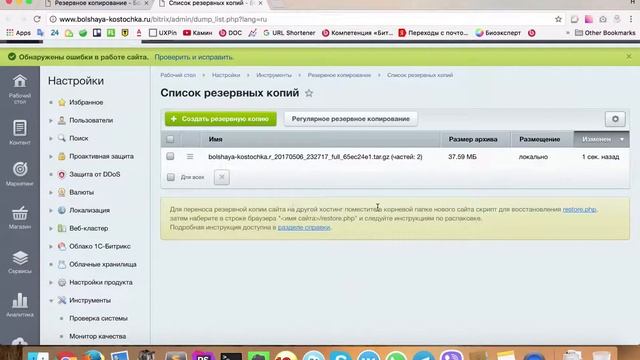Click the Защита от DDoS icon
Viewport: 640px width, 360px height.
click(x=62, y=174)
